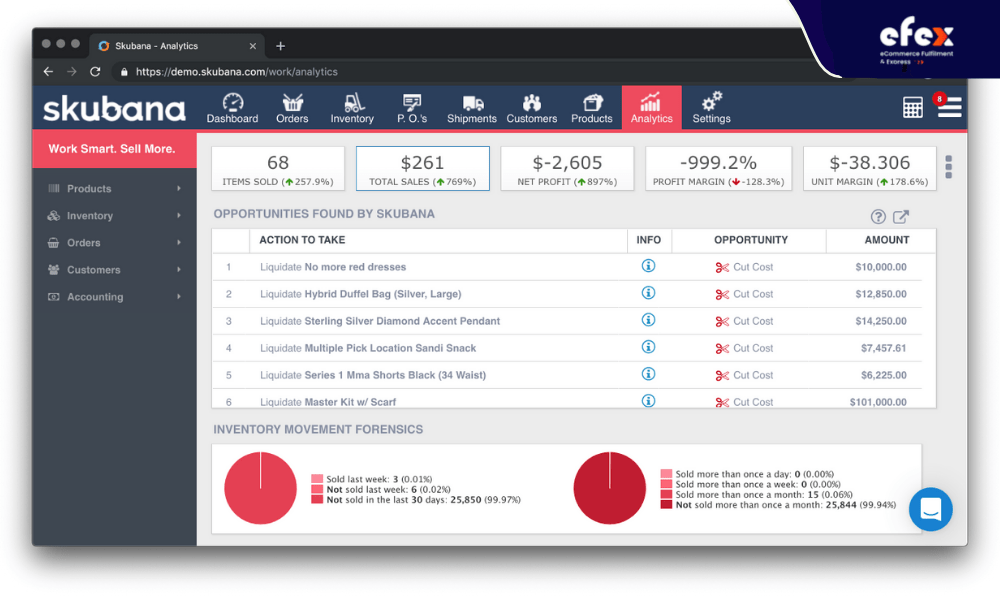1000x600 pixels.
Task: Click Sold last week legend swatch
Action: pos(317,479)
